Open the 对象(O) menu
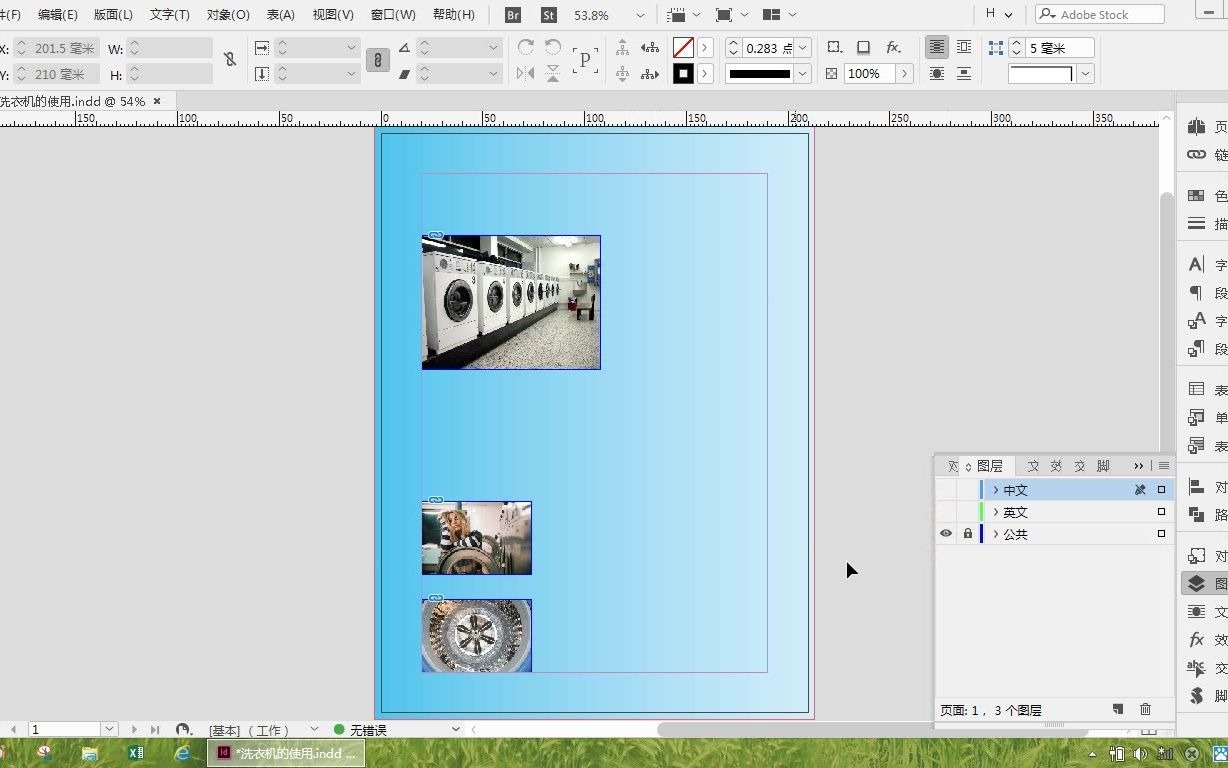Image resolution: width=1228 pixels, height=768 pixels. (228, 14)
